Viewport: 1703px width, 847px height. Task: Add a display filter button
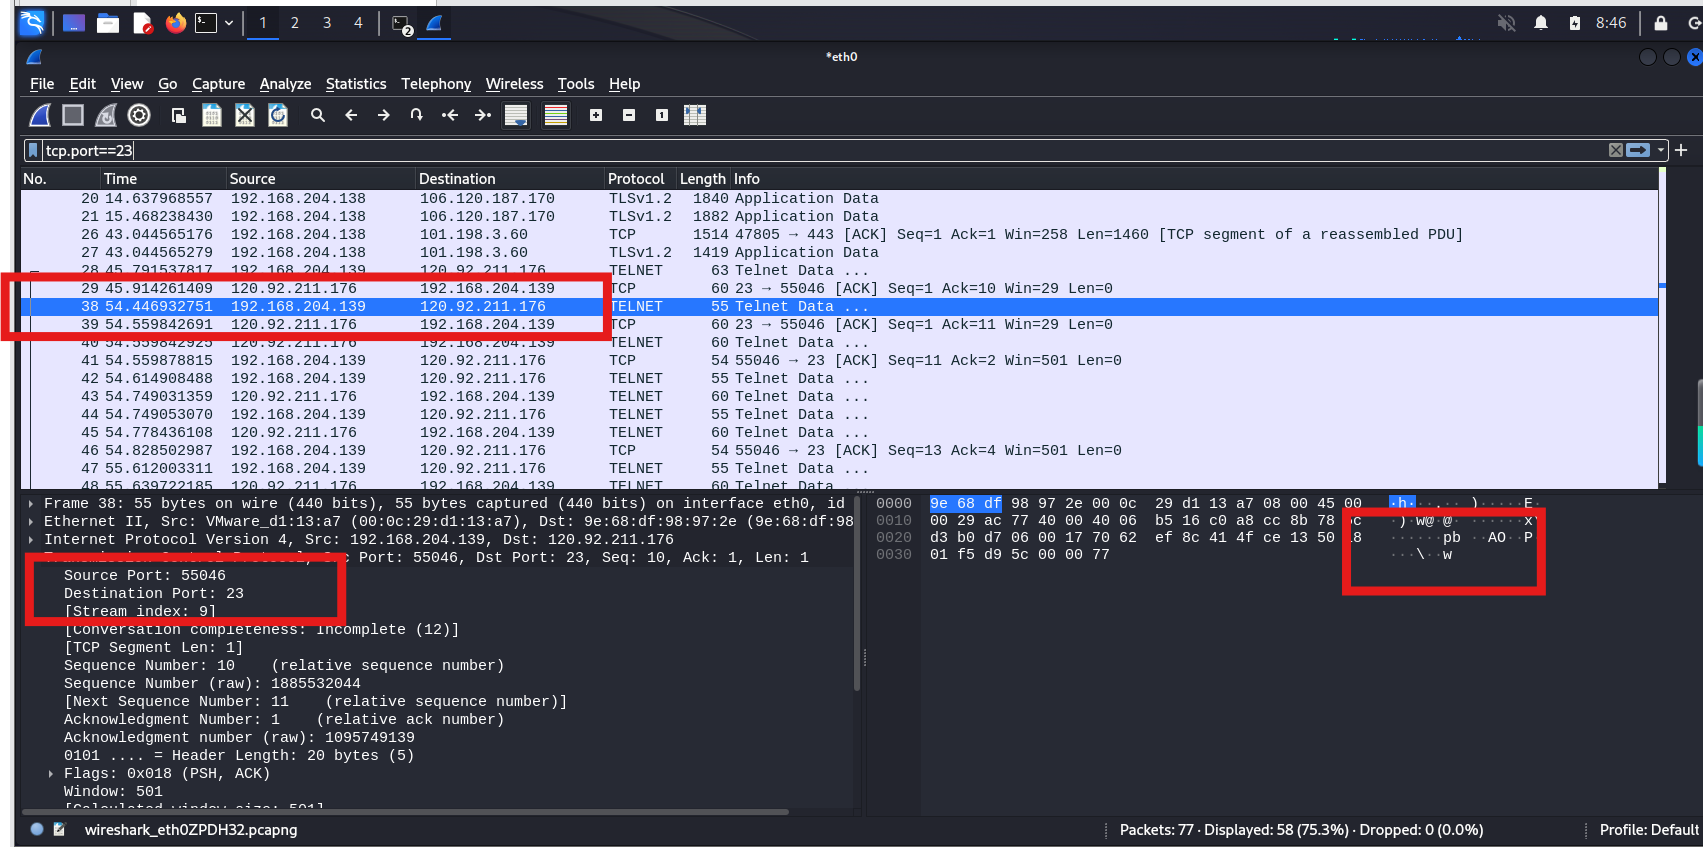[1681, 150]
